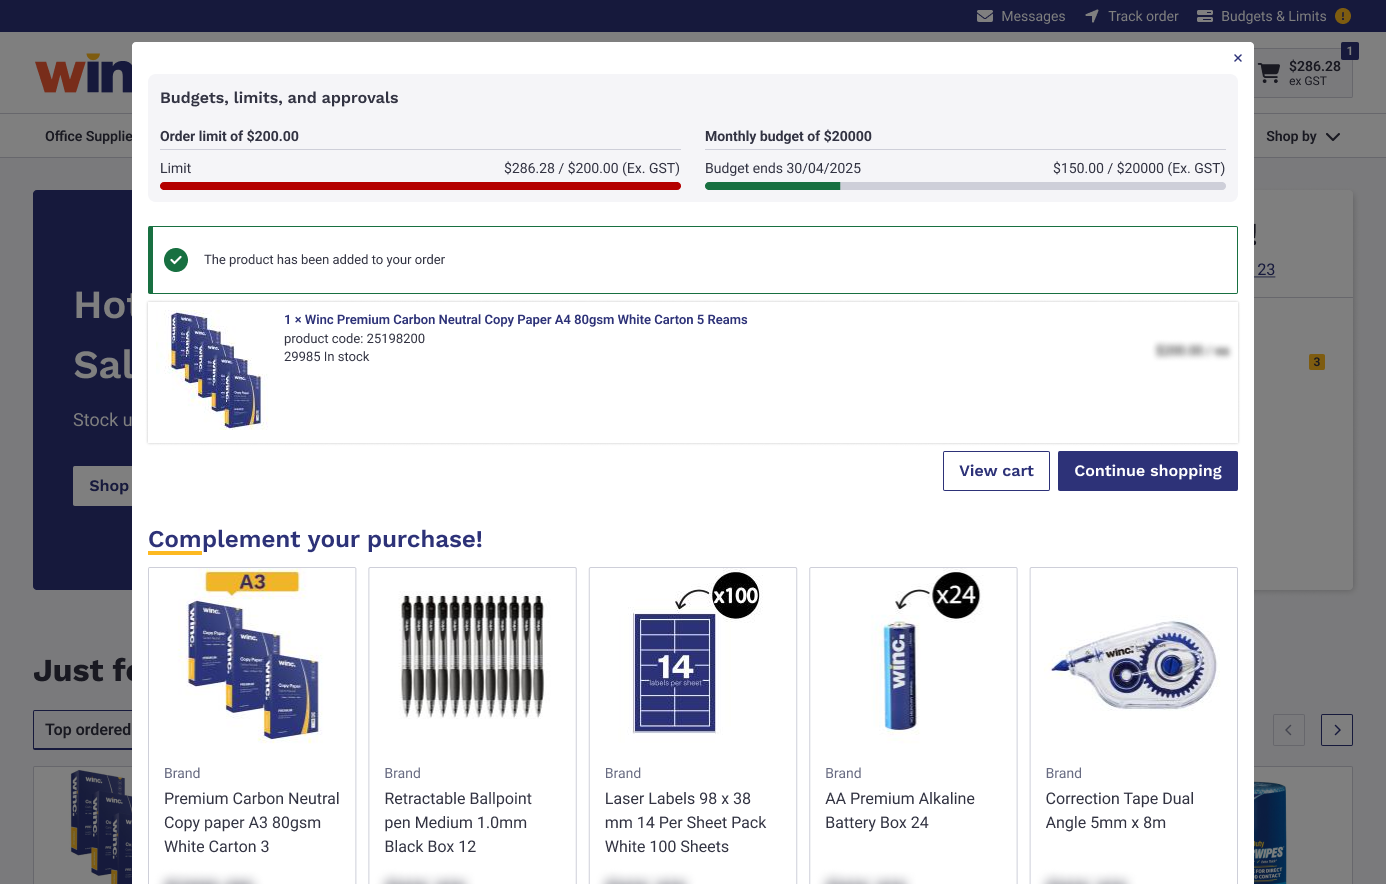Image resolution: width=1386 pixels, height=884 pixels.
Task: Open Track order link
Action: point(1143,16)
